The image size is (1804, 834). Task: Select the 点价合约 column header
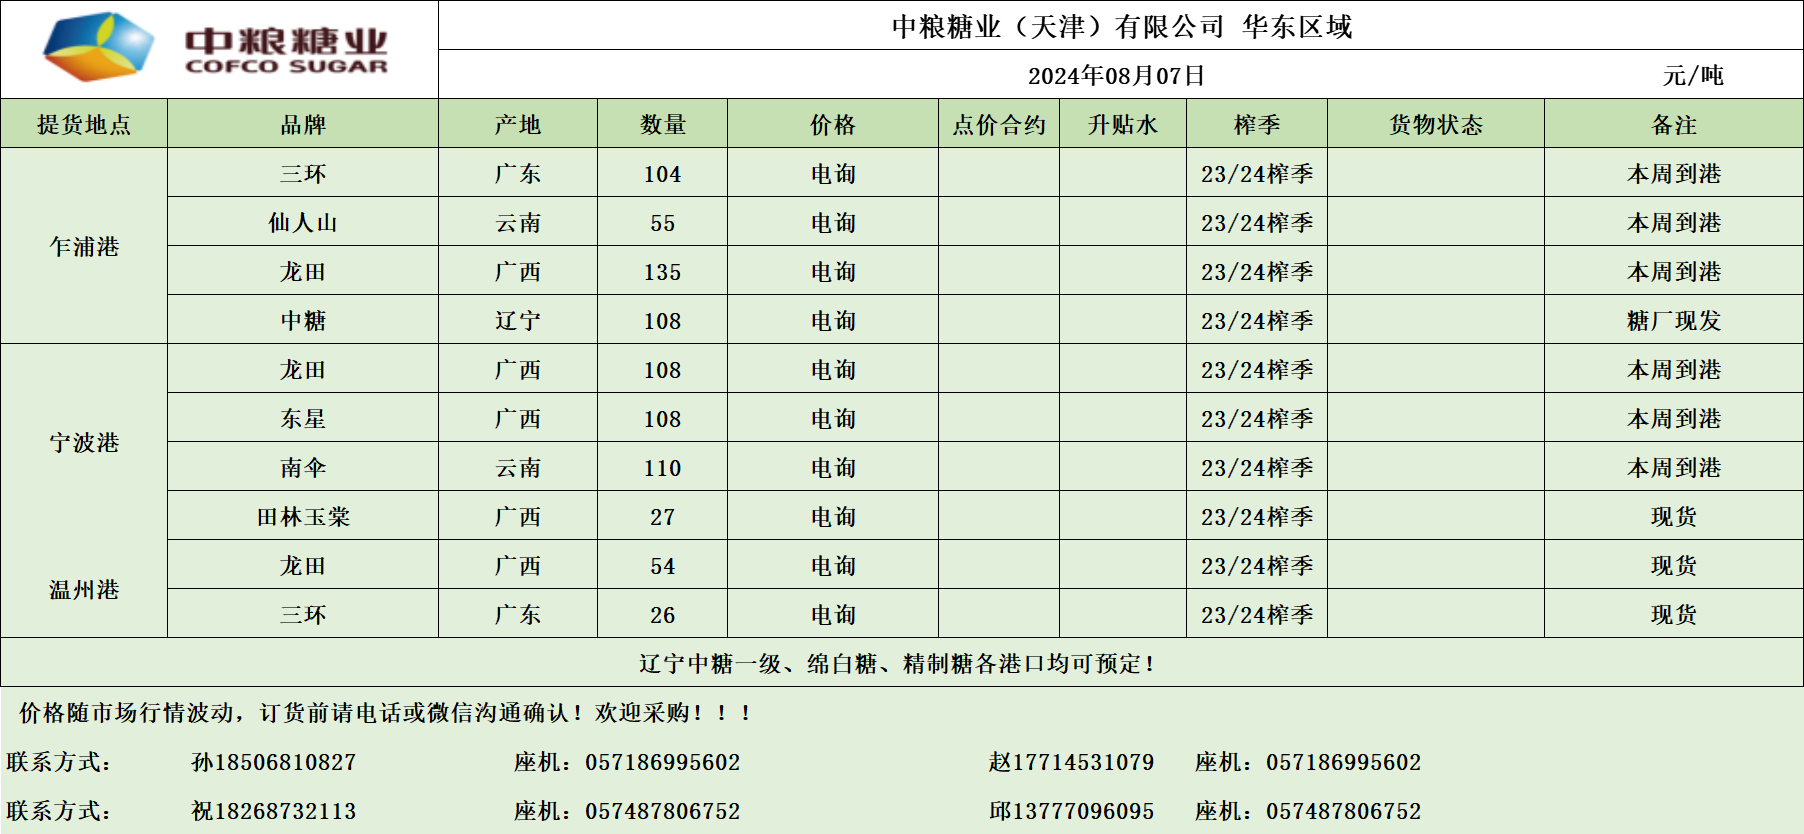[x=998, y=124]
